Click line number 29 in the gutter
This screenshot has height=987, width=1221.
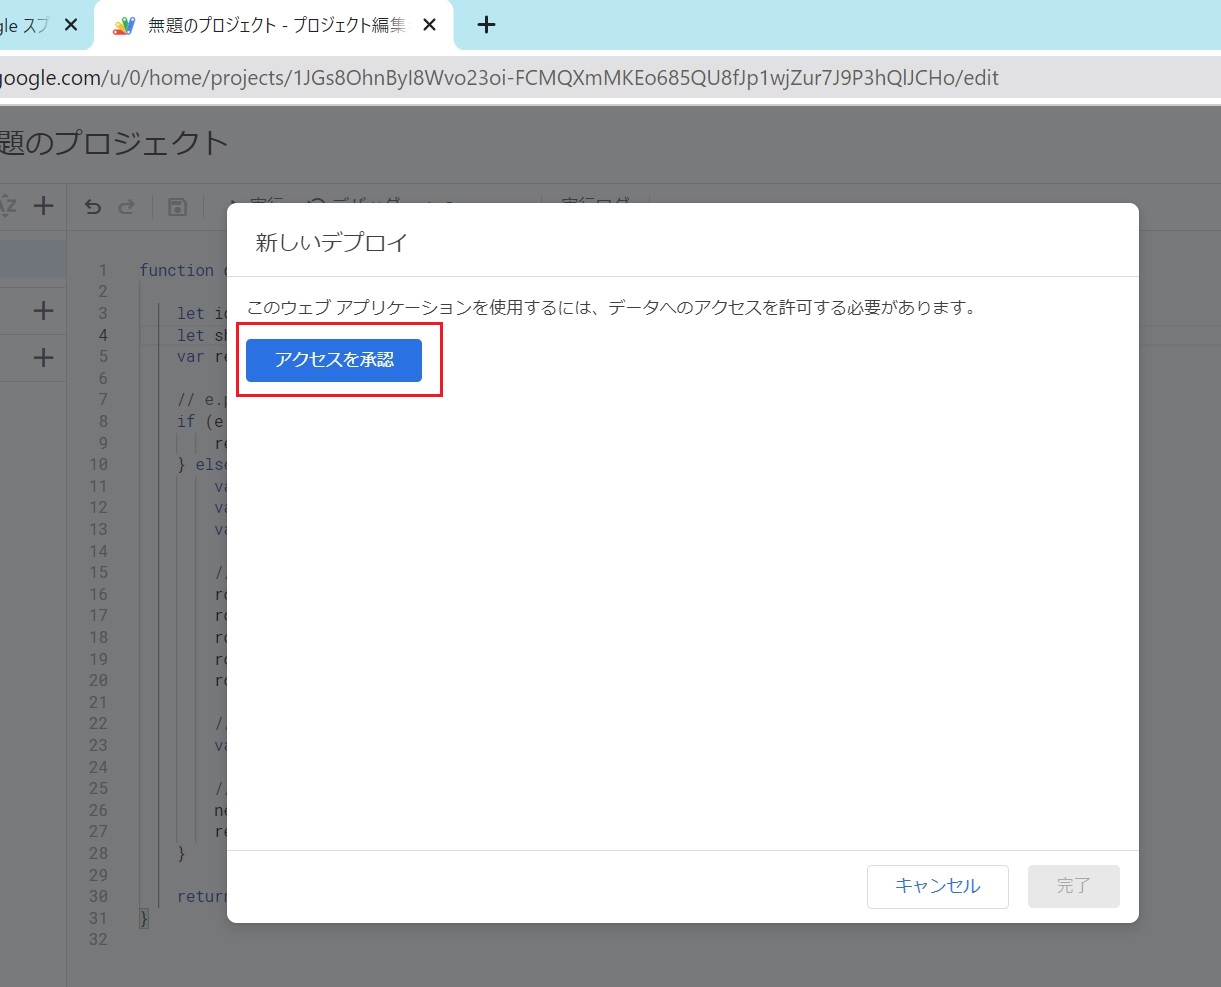pos(98,875)
